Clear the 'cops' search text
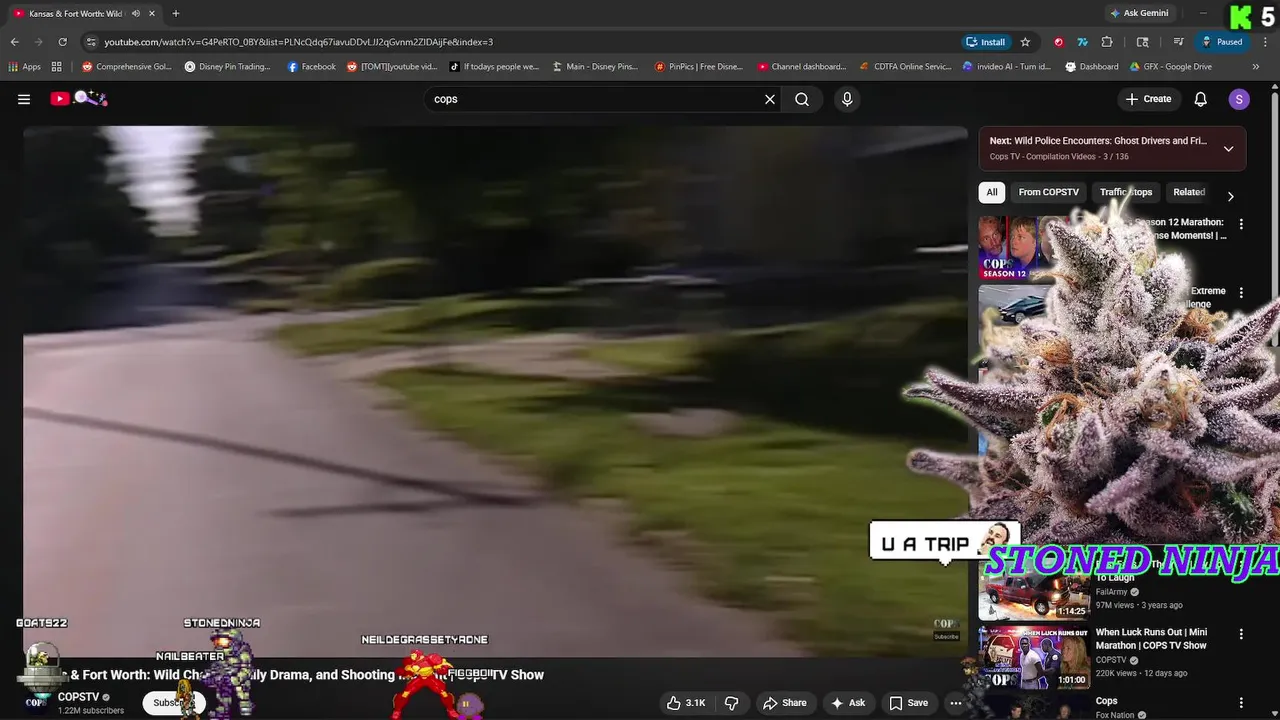Viewport: 1280px width, 720px height. click(x=770, y=99)
